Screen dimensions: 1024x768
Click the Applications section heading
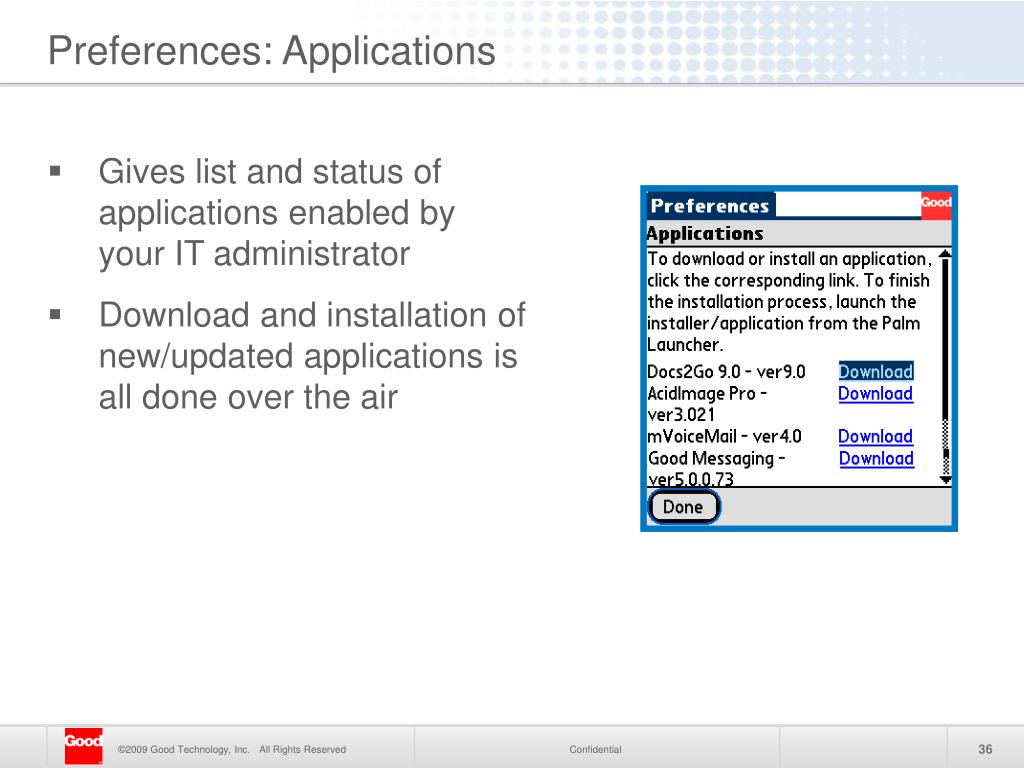click(705, 233)
